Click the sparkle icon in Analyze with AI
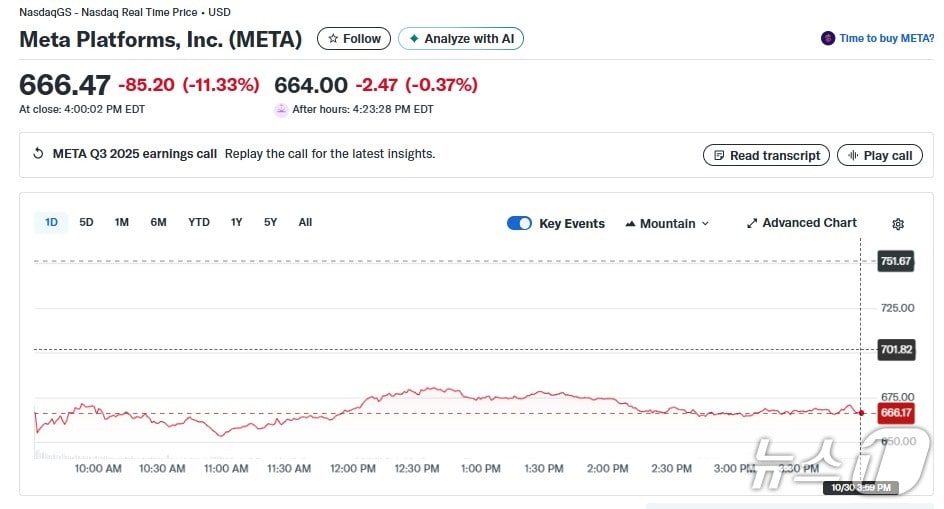Screen dimensions: 944x509 pos(414,39)
